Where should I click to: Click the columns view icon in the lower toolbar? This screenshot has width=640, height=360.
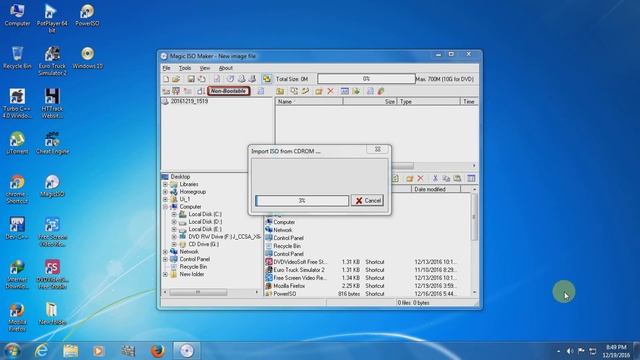471,178
